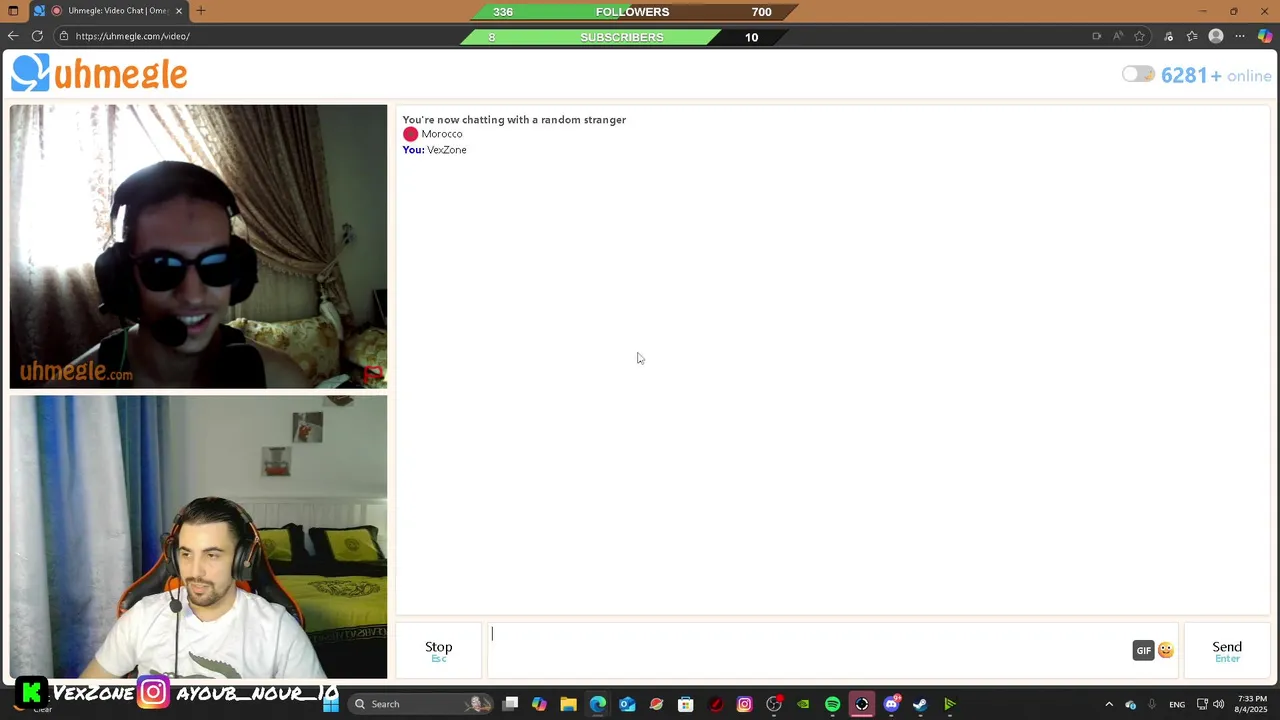Open NVIDIA app from the taskbar
The width and height of the screenshot is (1280, 720).
click(803, 704)
